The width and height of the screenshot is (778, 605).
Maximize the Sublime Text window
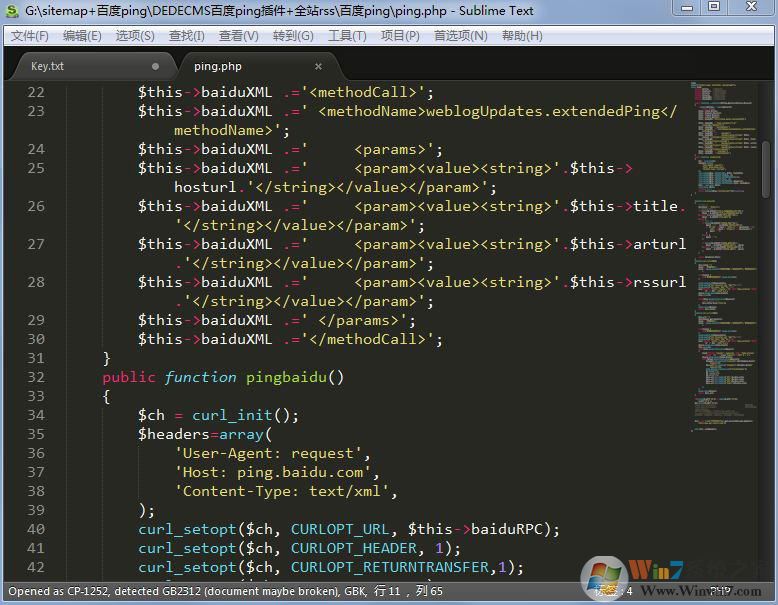714,7
